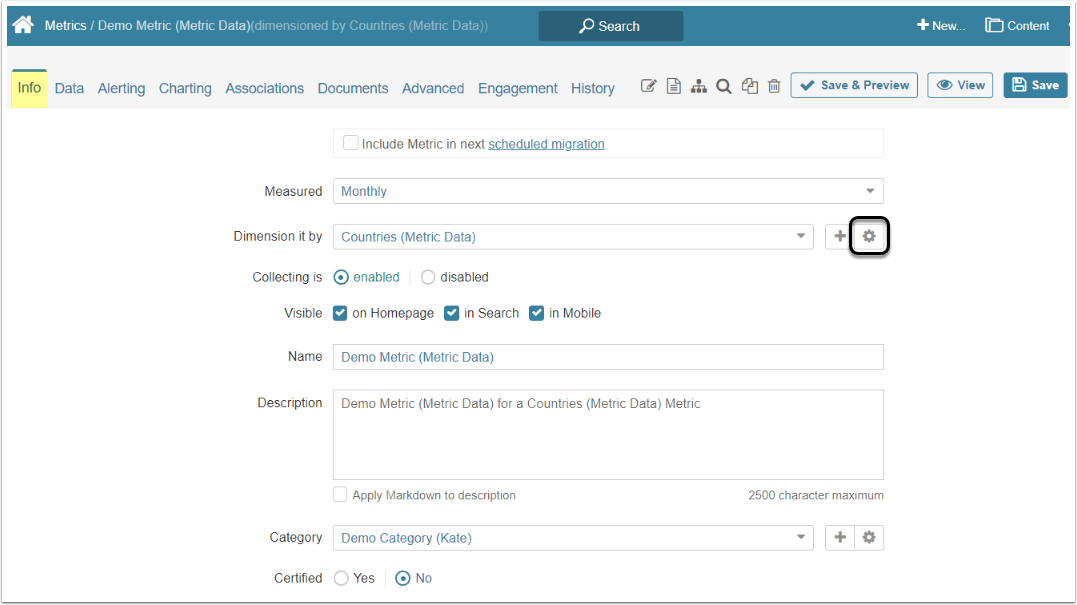Viewport: 1077px width, 605px height.
Task: Uncheck the on Homepage visibility checkbox
Action: click(341, 313)
